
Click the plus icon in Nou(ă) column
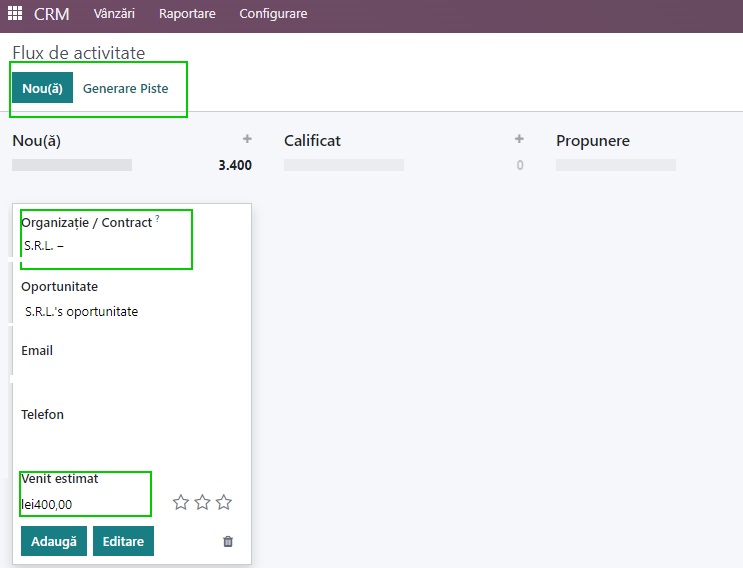click(247, 139)
